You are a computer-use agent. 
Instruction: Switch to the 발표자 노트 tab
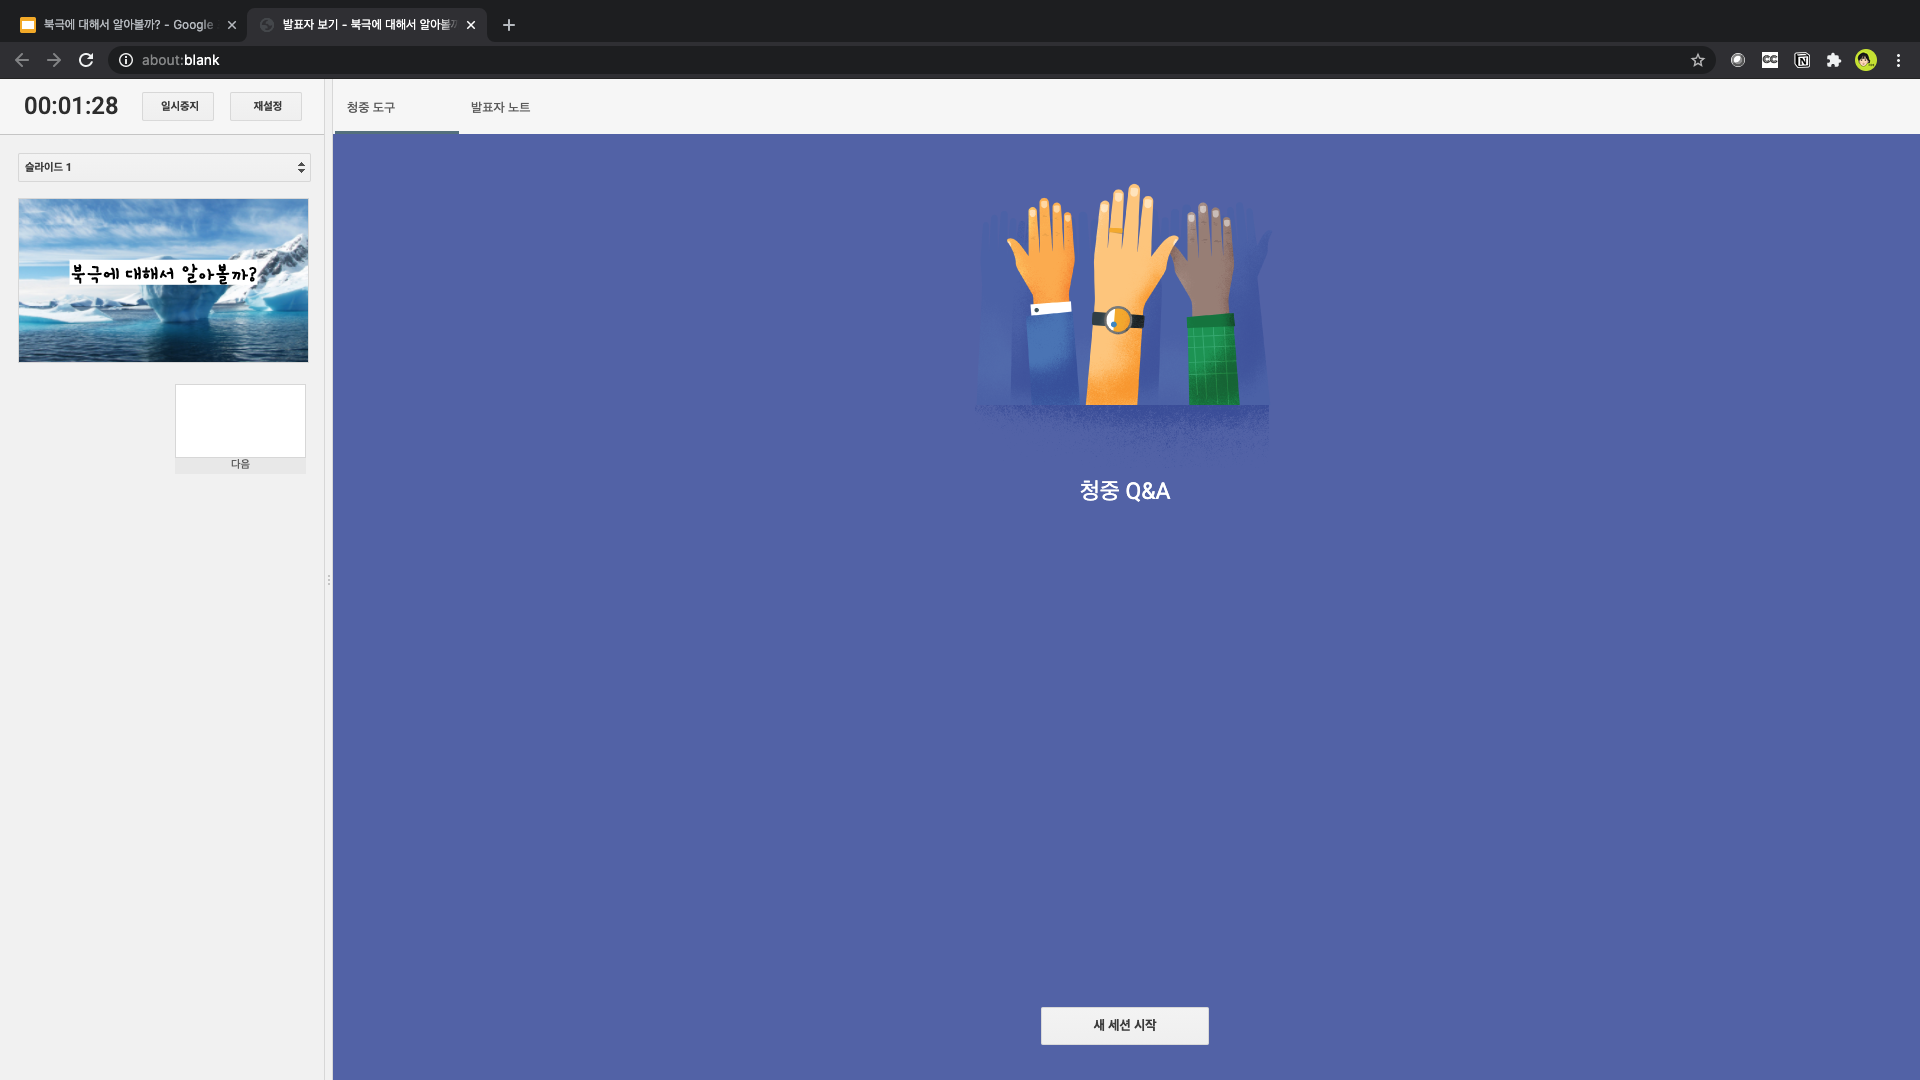pos(500,107)
